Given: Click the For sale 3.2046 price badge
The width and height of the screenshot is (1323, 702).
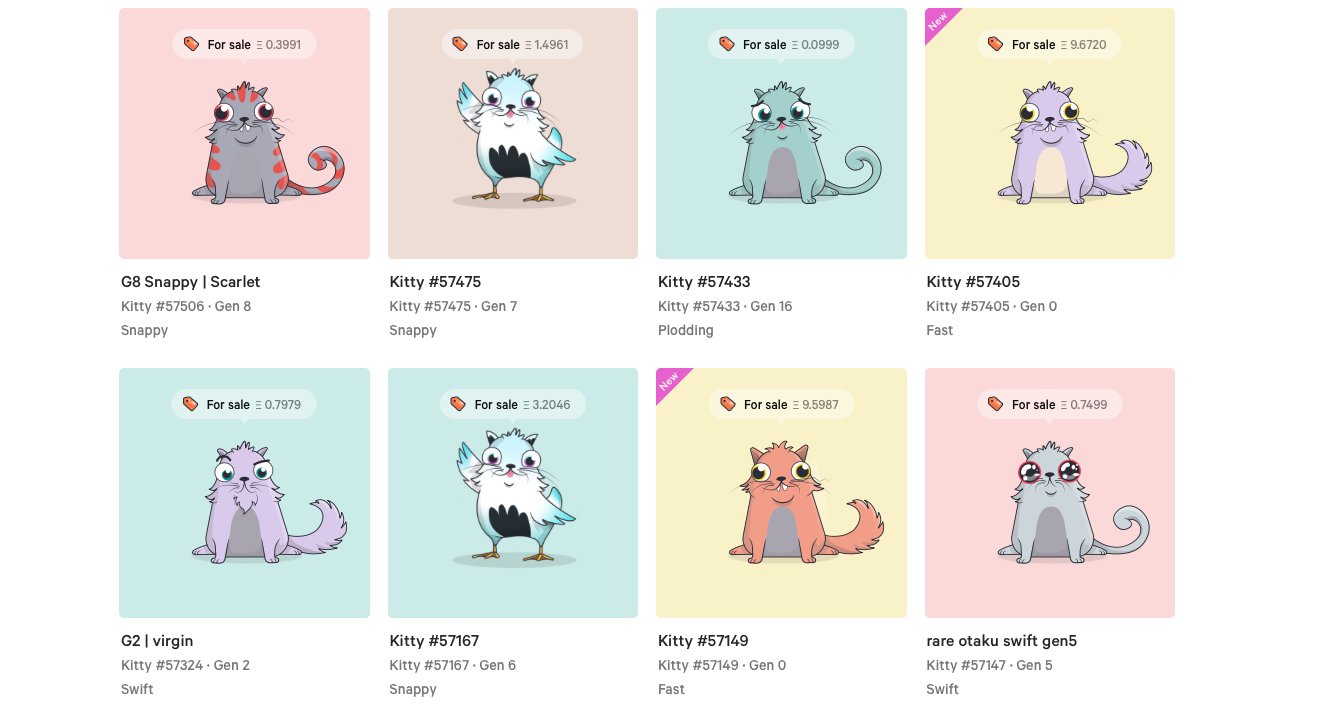Looking at the screenshot, I should (512, 404).
